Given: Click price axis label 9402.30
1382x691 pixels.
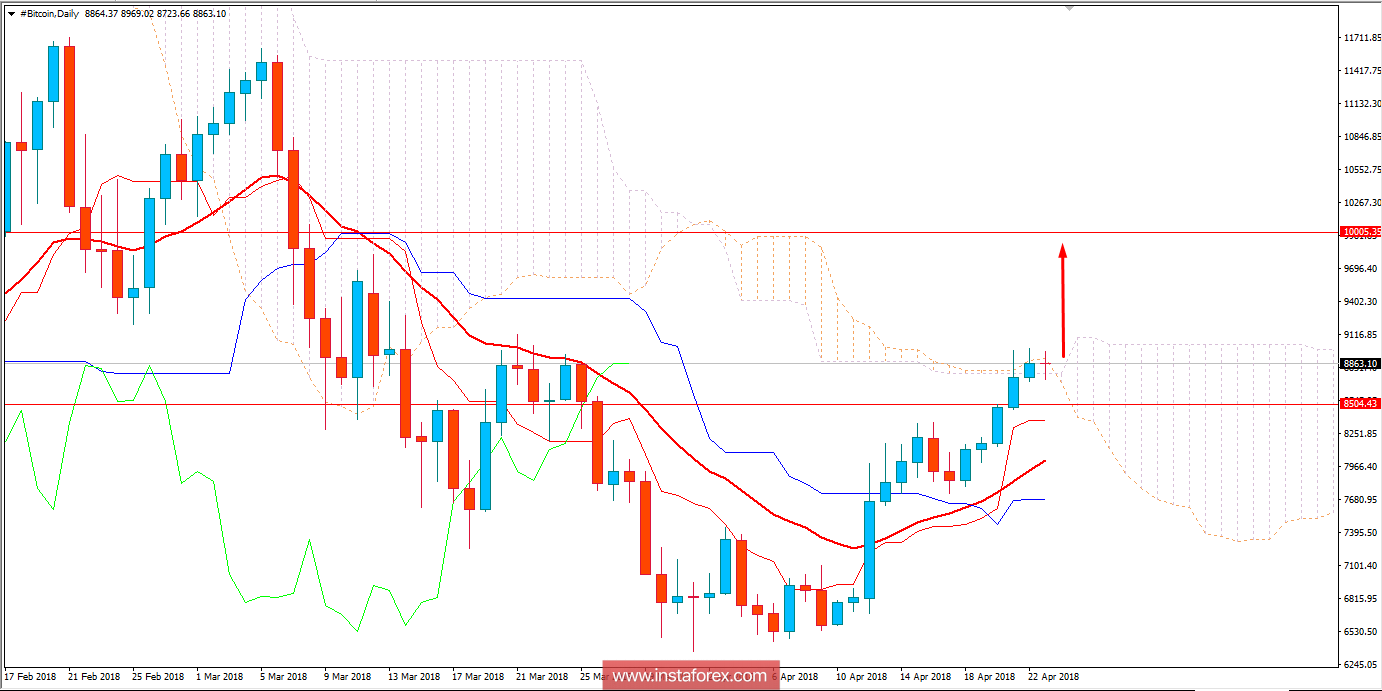Looking at the screenshot, I should click(1363, 302).
